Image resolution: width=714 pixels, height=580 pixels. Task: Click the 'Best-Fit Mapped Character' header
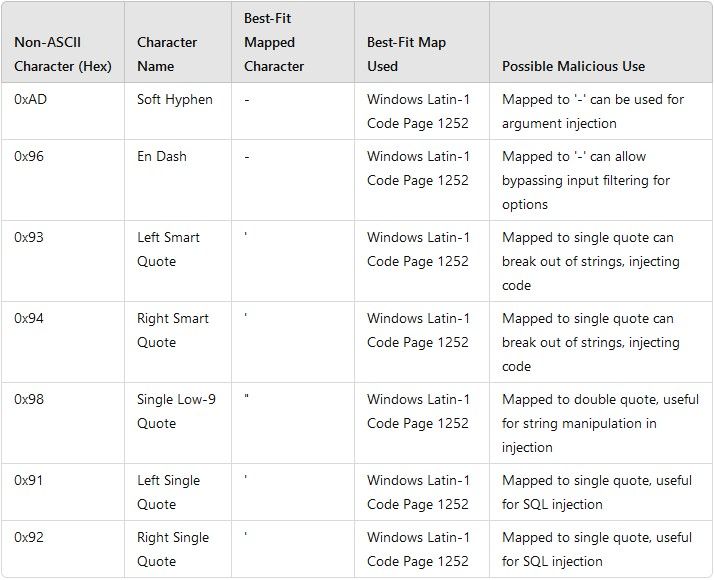(x=274, y=42)
